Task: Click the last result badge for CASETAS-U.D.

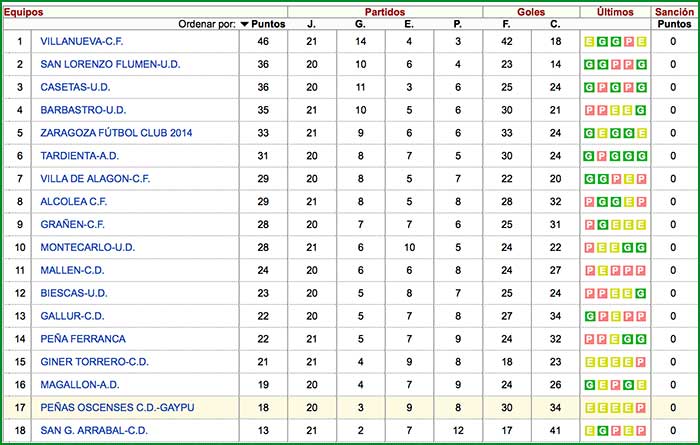Action: pos(641,88)
